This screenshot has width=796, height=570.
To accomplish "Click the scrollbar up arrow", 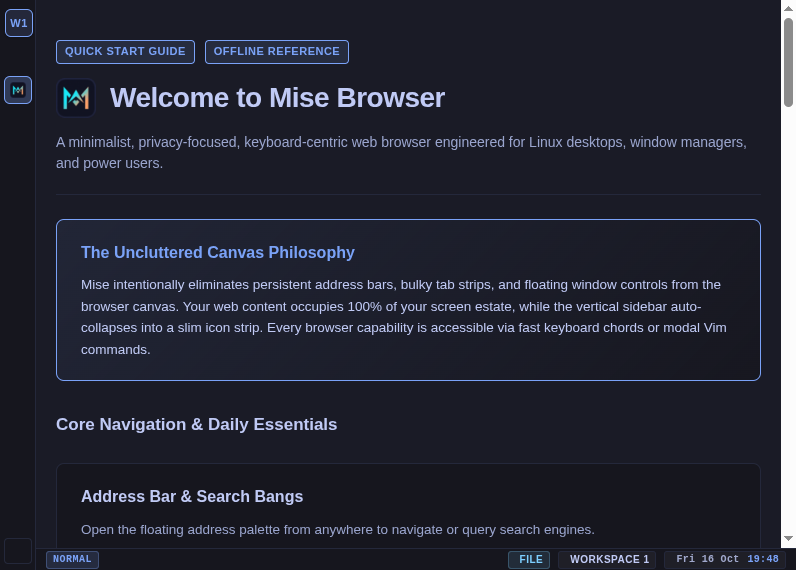I will coord(788,8).
